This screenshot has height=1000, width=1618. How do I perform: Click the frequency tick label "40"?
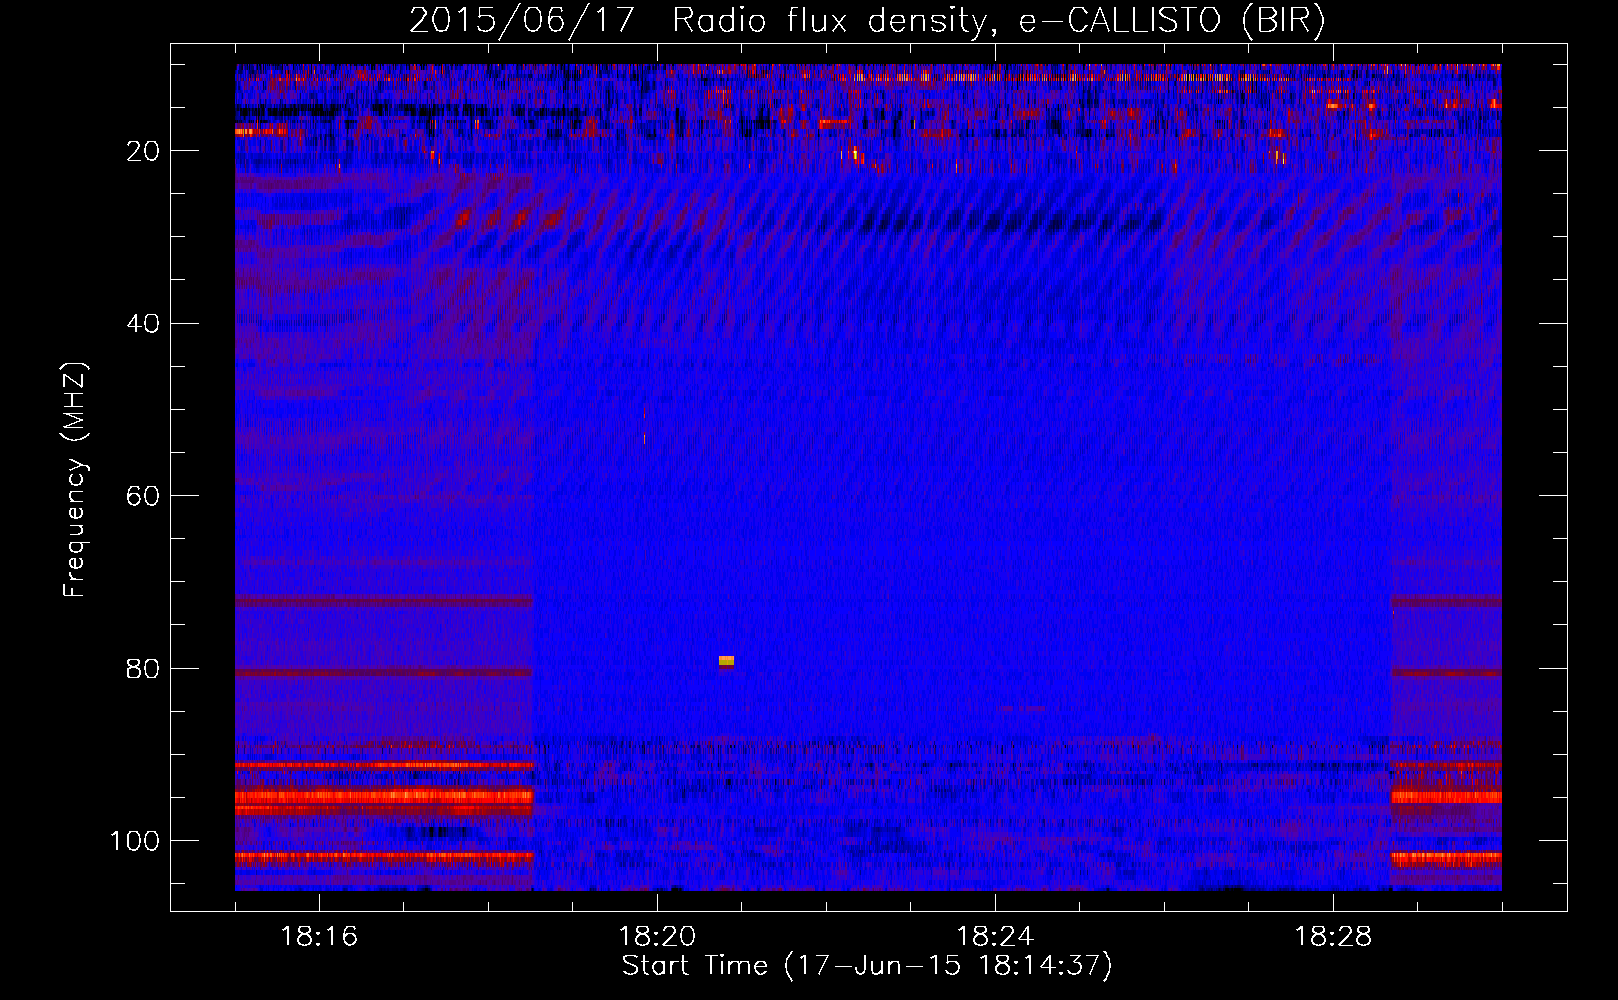143,323
